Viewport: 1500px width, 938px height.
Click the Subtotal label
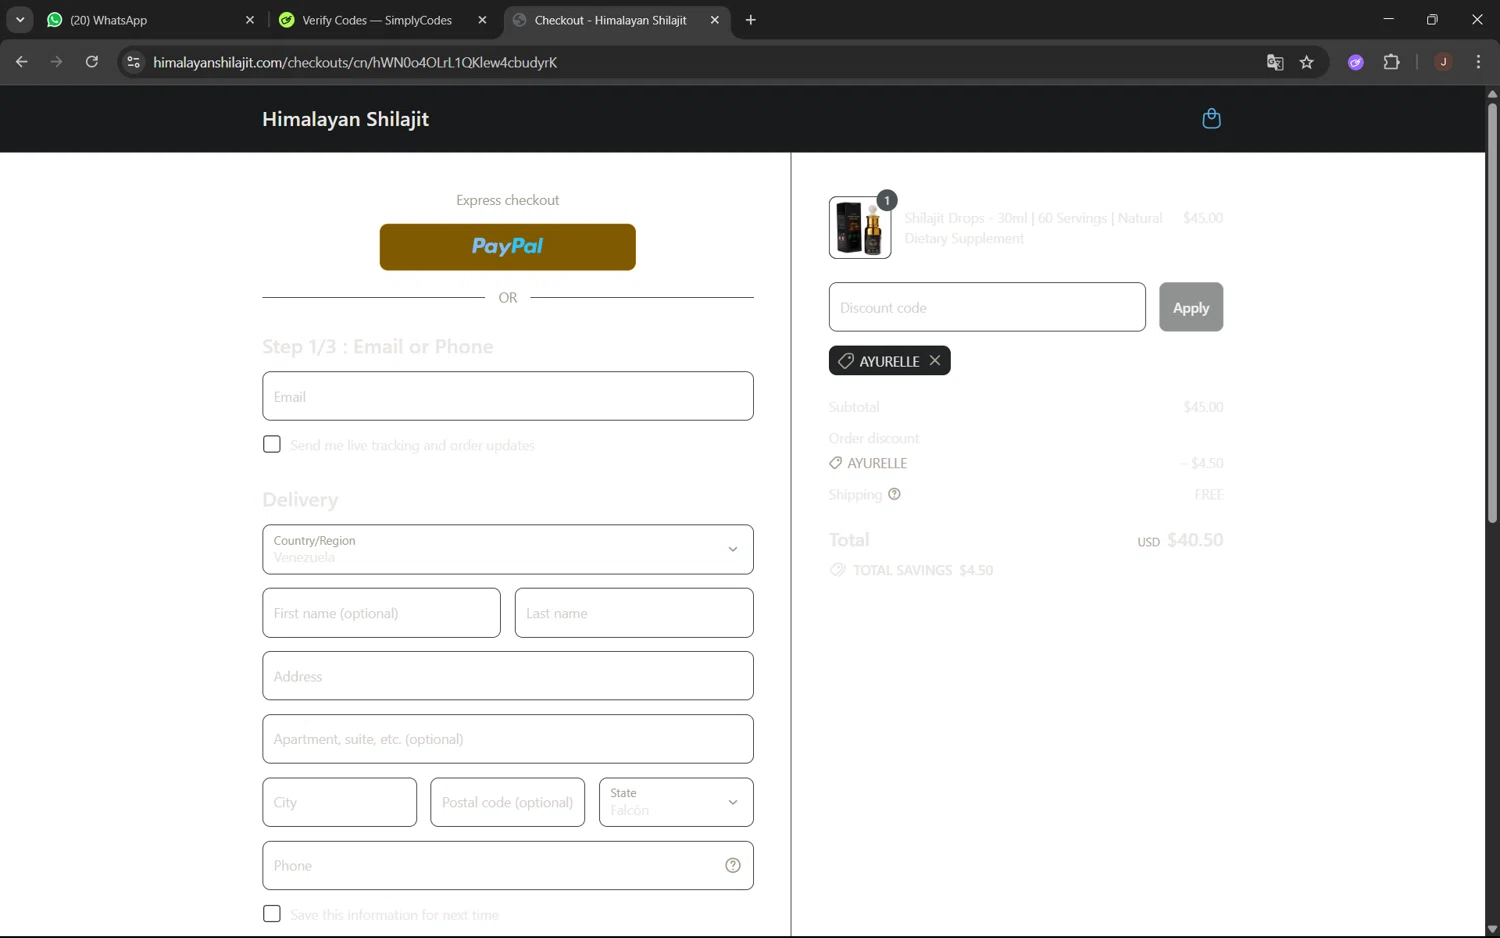(x=854, y=407)
